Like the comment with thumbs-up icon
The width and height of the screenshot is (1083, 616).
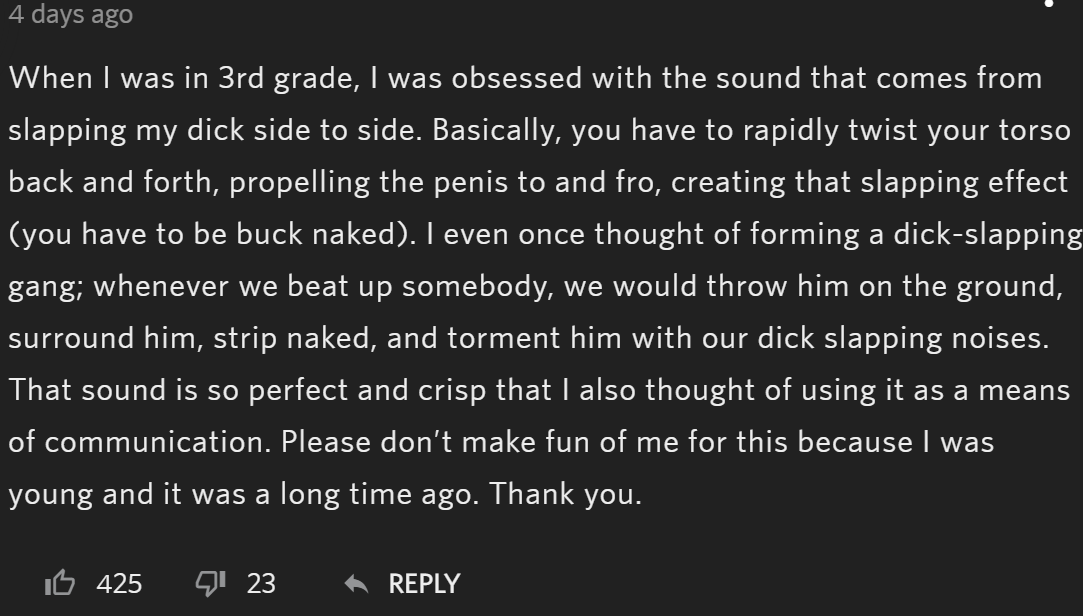tap(60, 584)
